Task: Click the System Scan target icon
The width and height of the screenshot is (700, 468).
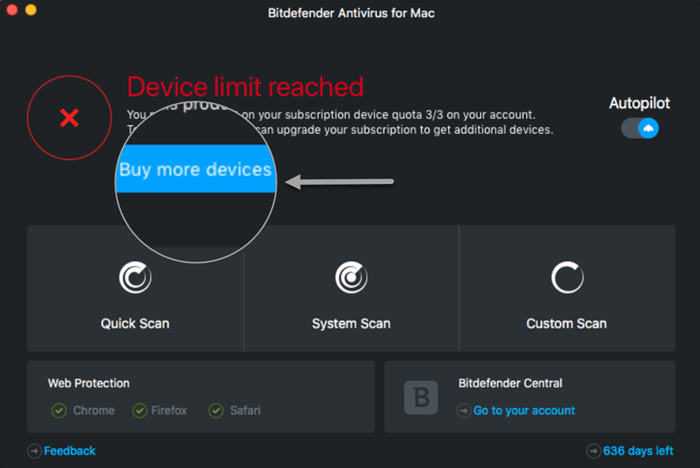Action: tap(351, 277)
